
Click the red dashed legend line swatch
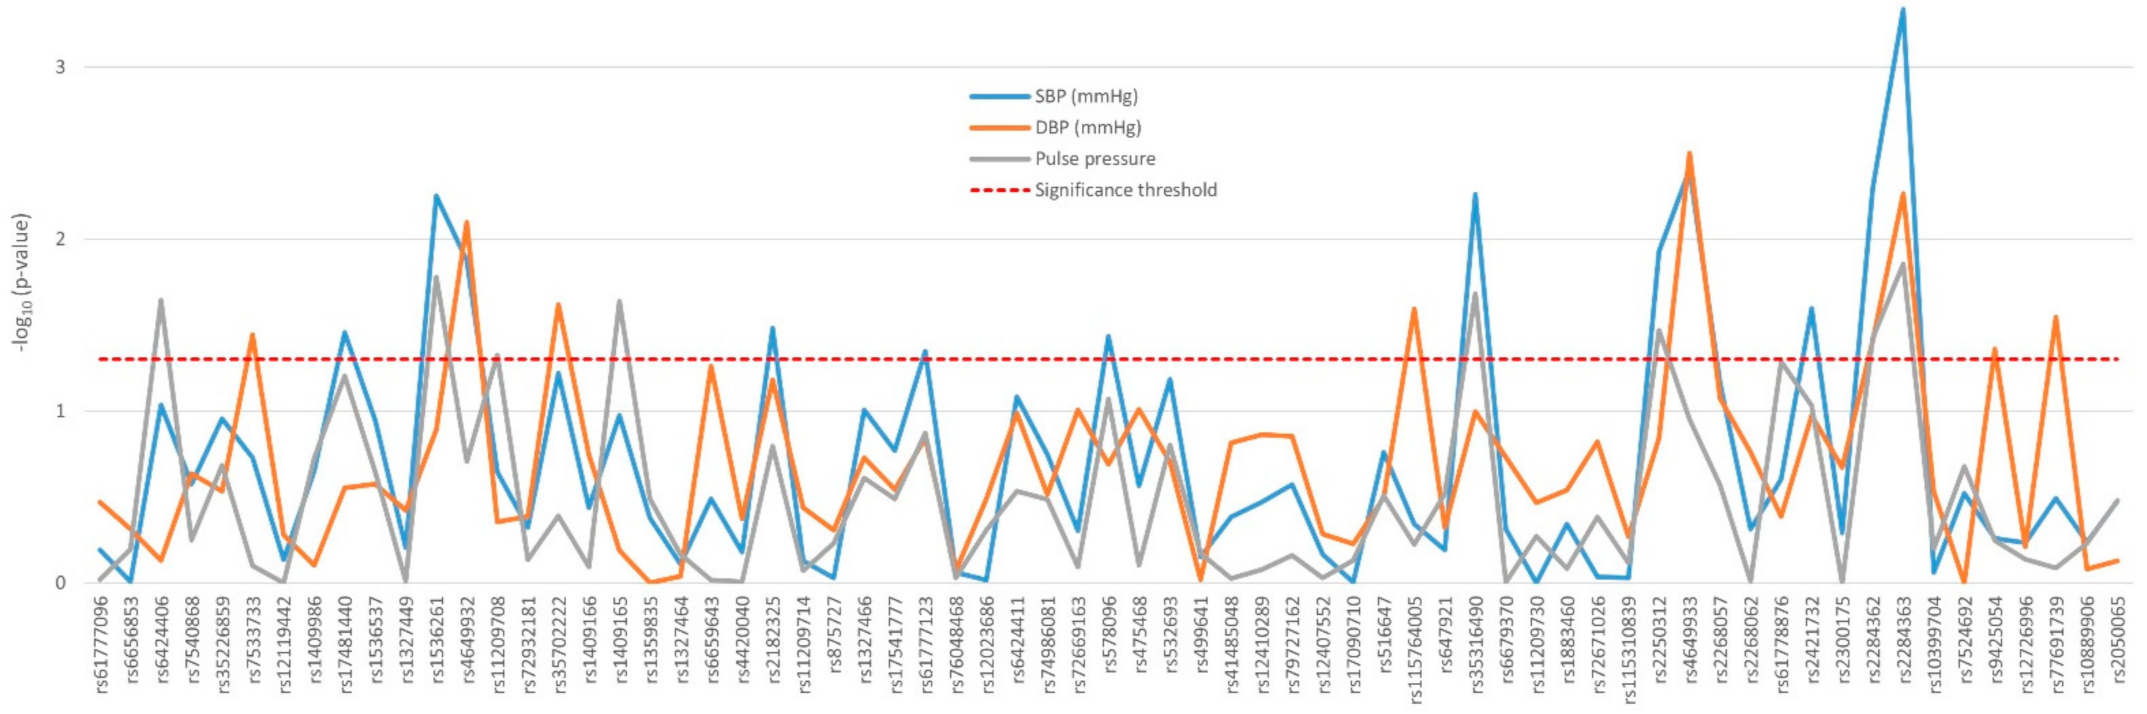(999, 190)
